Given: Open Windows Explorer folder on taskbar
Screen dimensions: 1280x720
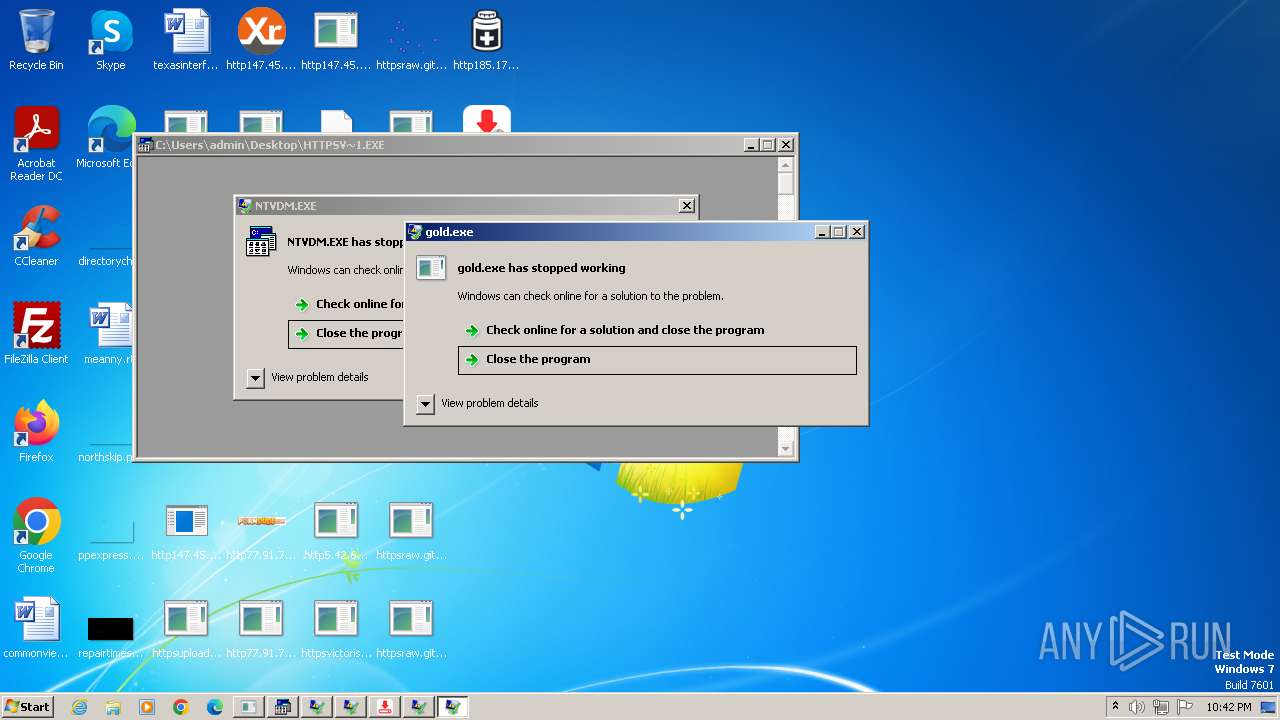Looking at the screenshot, I should coord(113,707).
